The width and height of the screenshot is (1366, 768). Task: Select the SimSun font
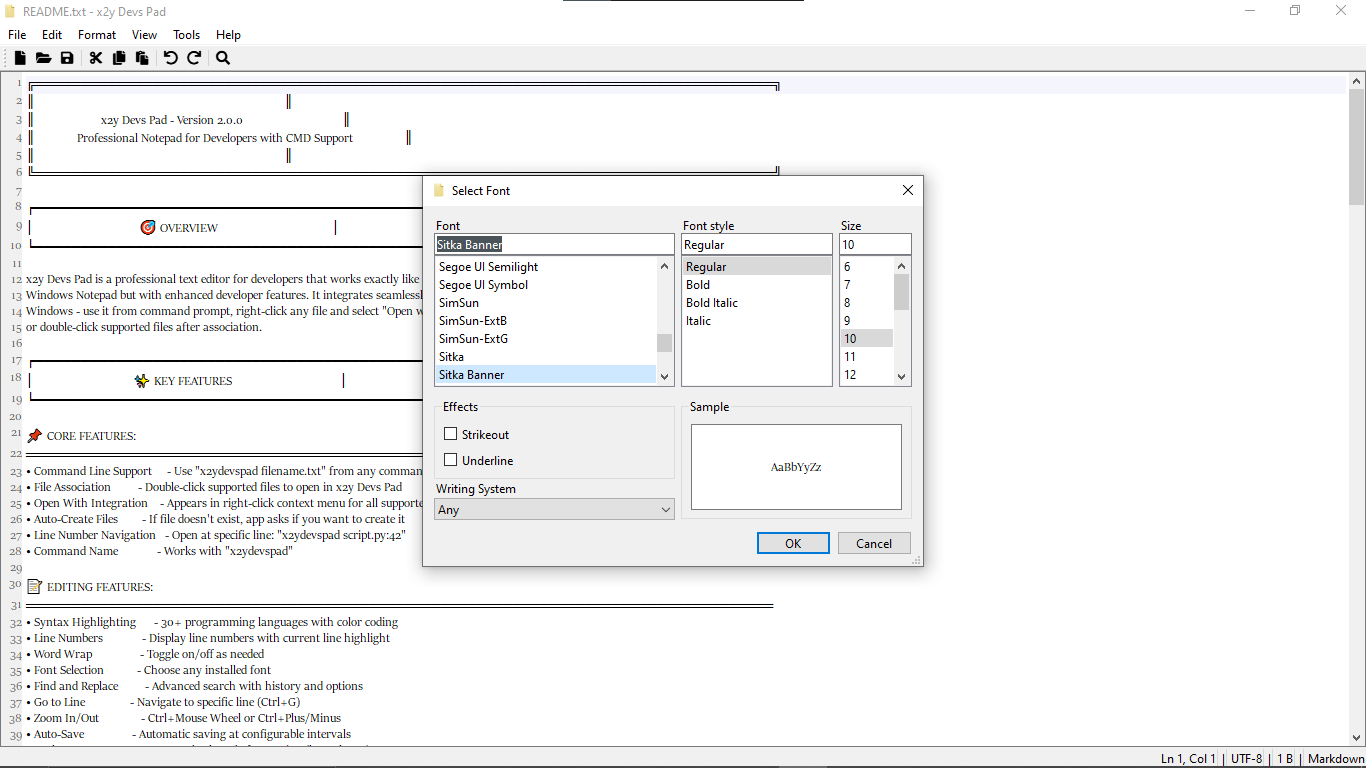click(546, 303)
